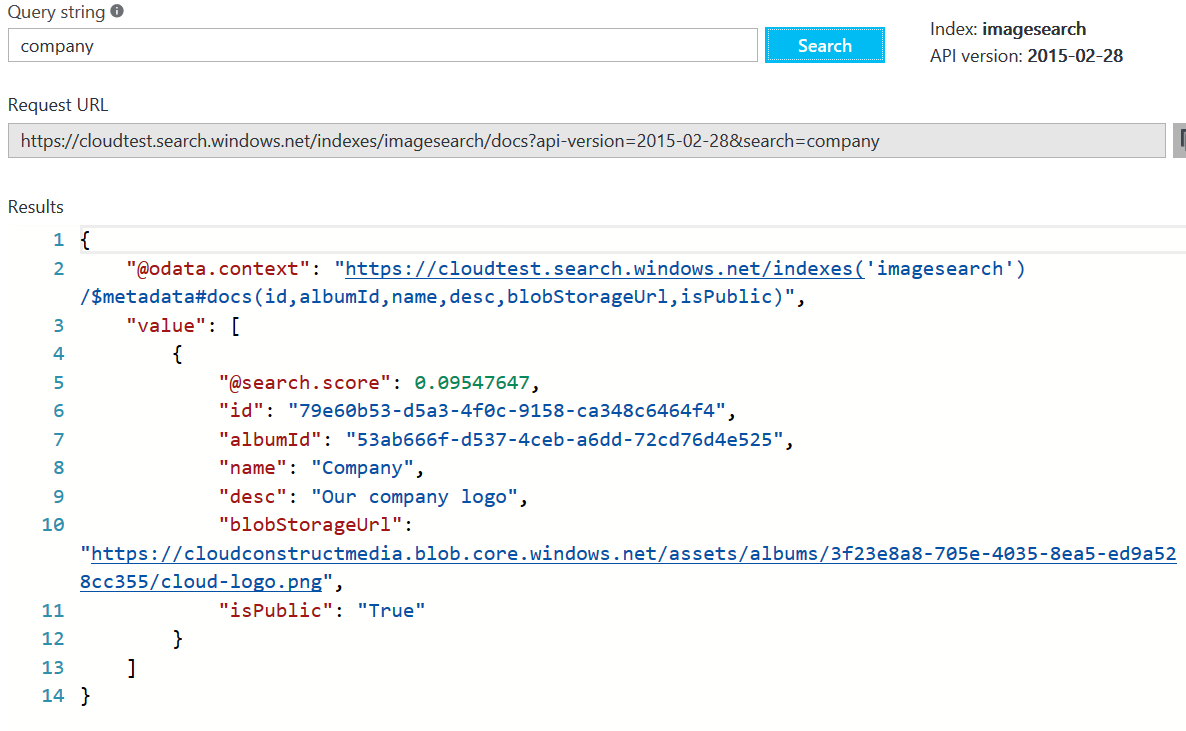Click the copy icon beside Request URL
The height and width of the screenshot is (731, 1186).
point(1180,141)
